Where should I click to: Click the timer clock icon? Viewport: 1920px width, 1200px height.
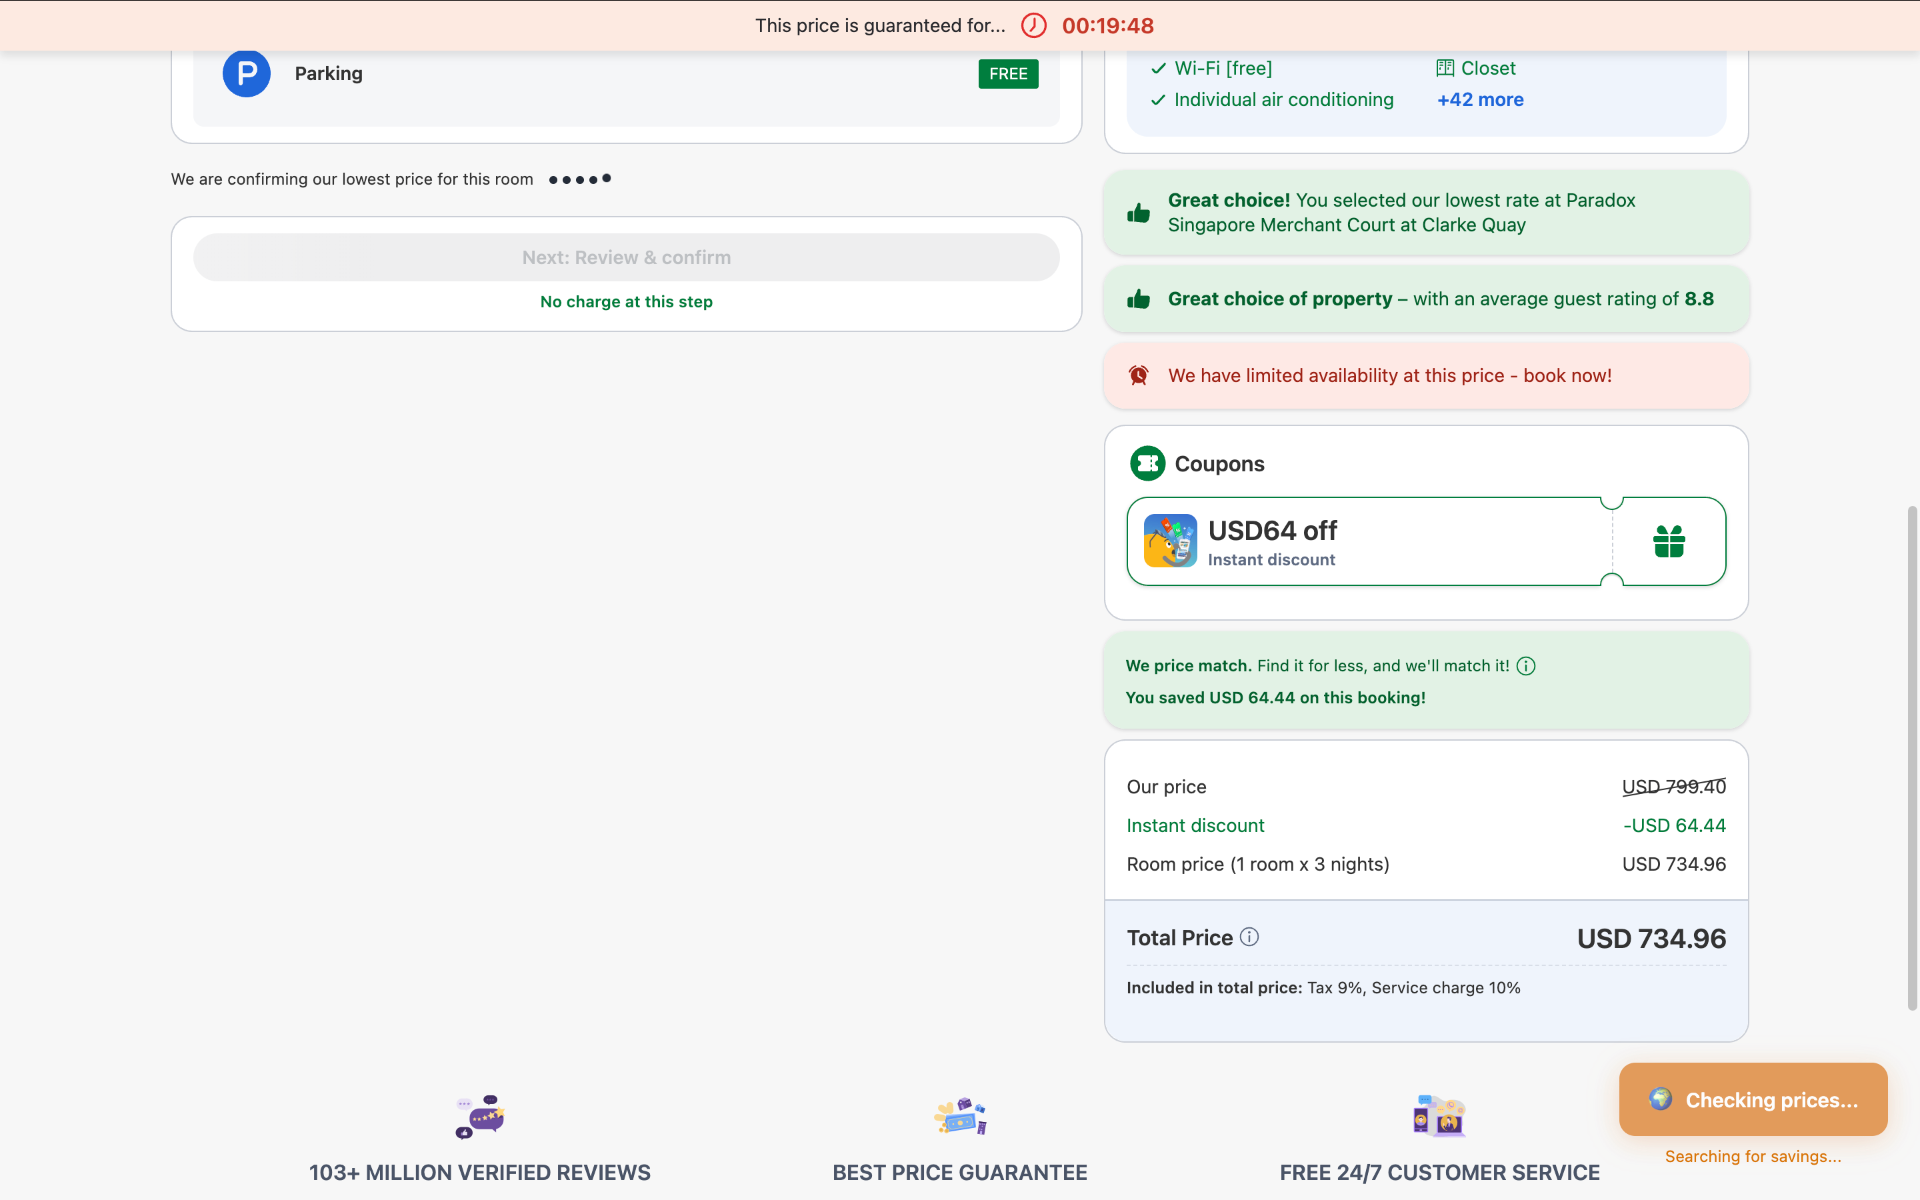coord(1034,26)
